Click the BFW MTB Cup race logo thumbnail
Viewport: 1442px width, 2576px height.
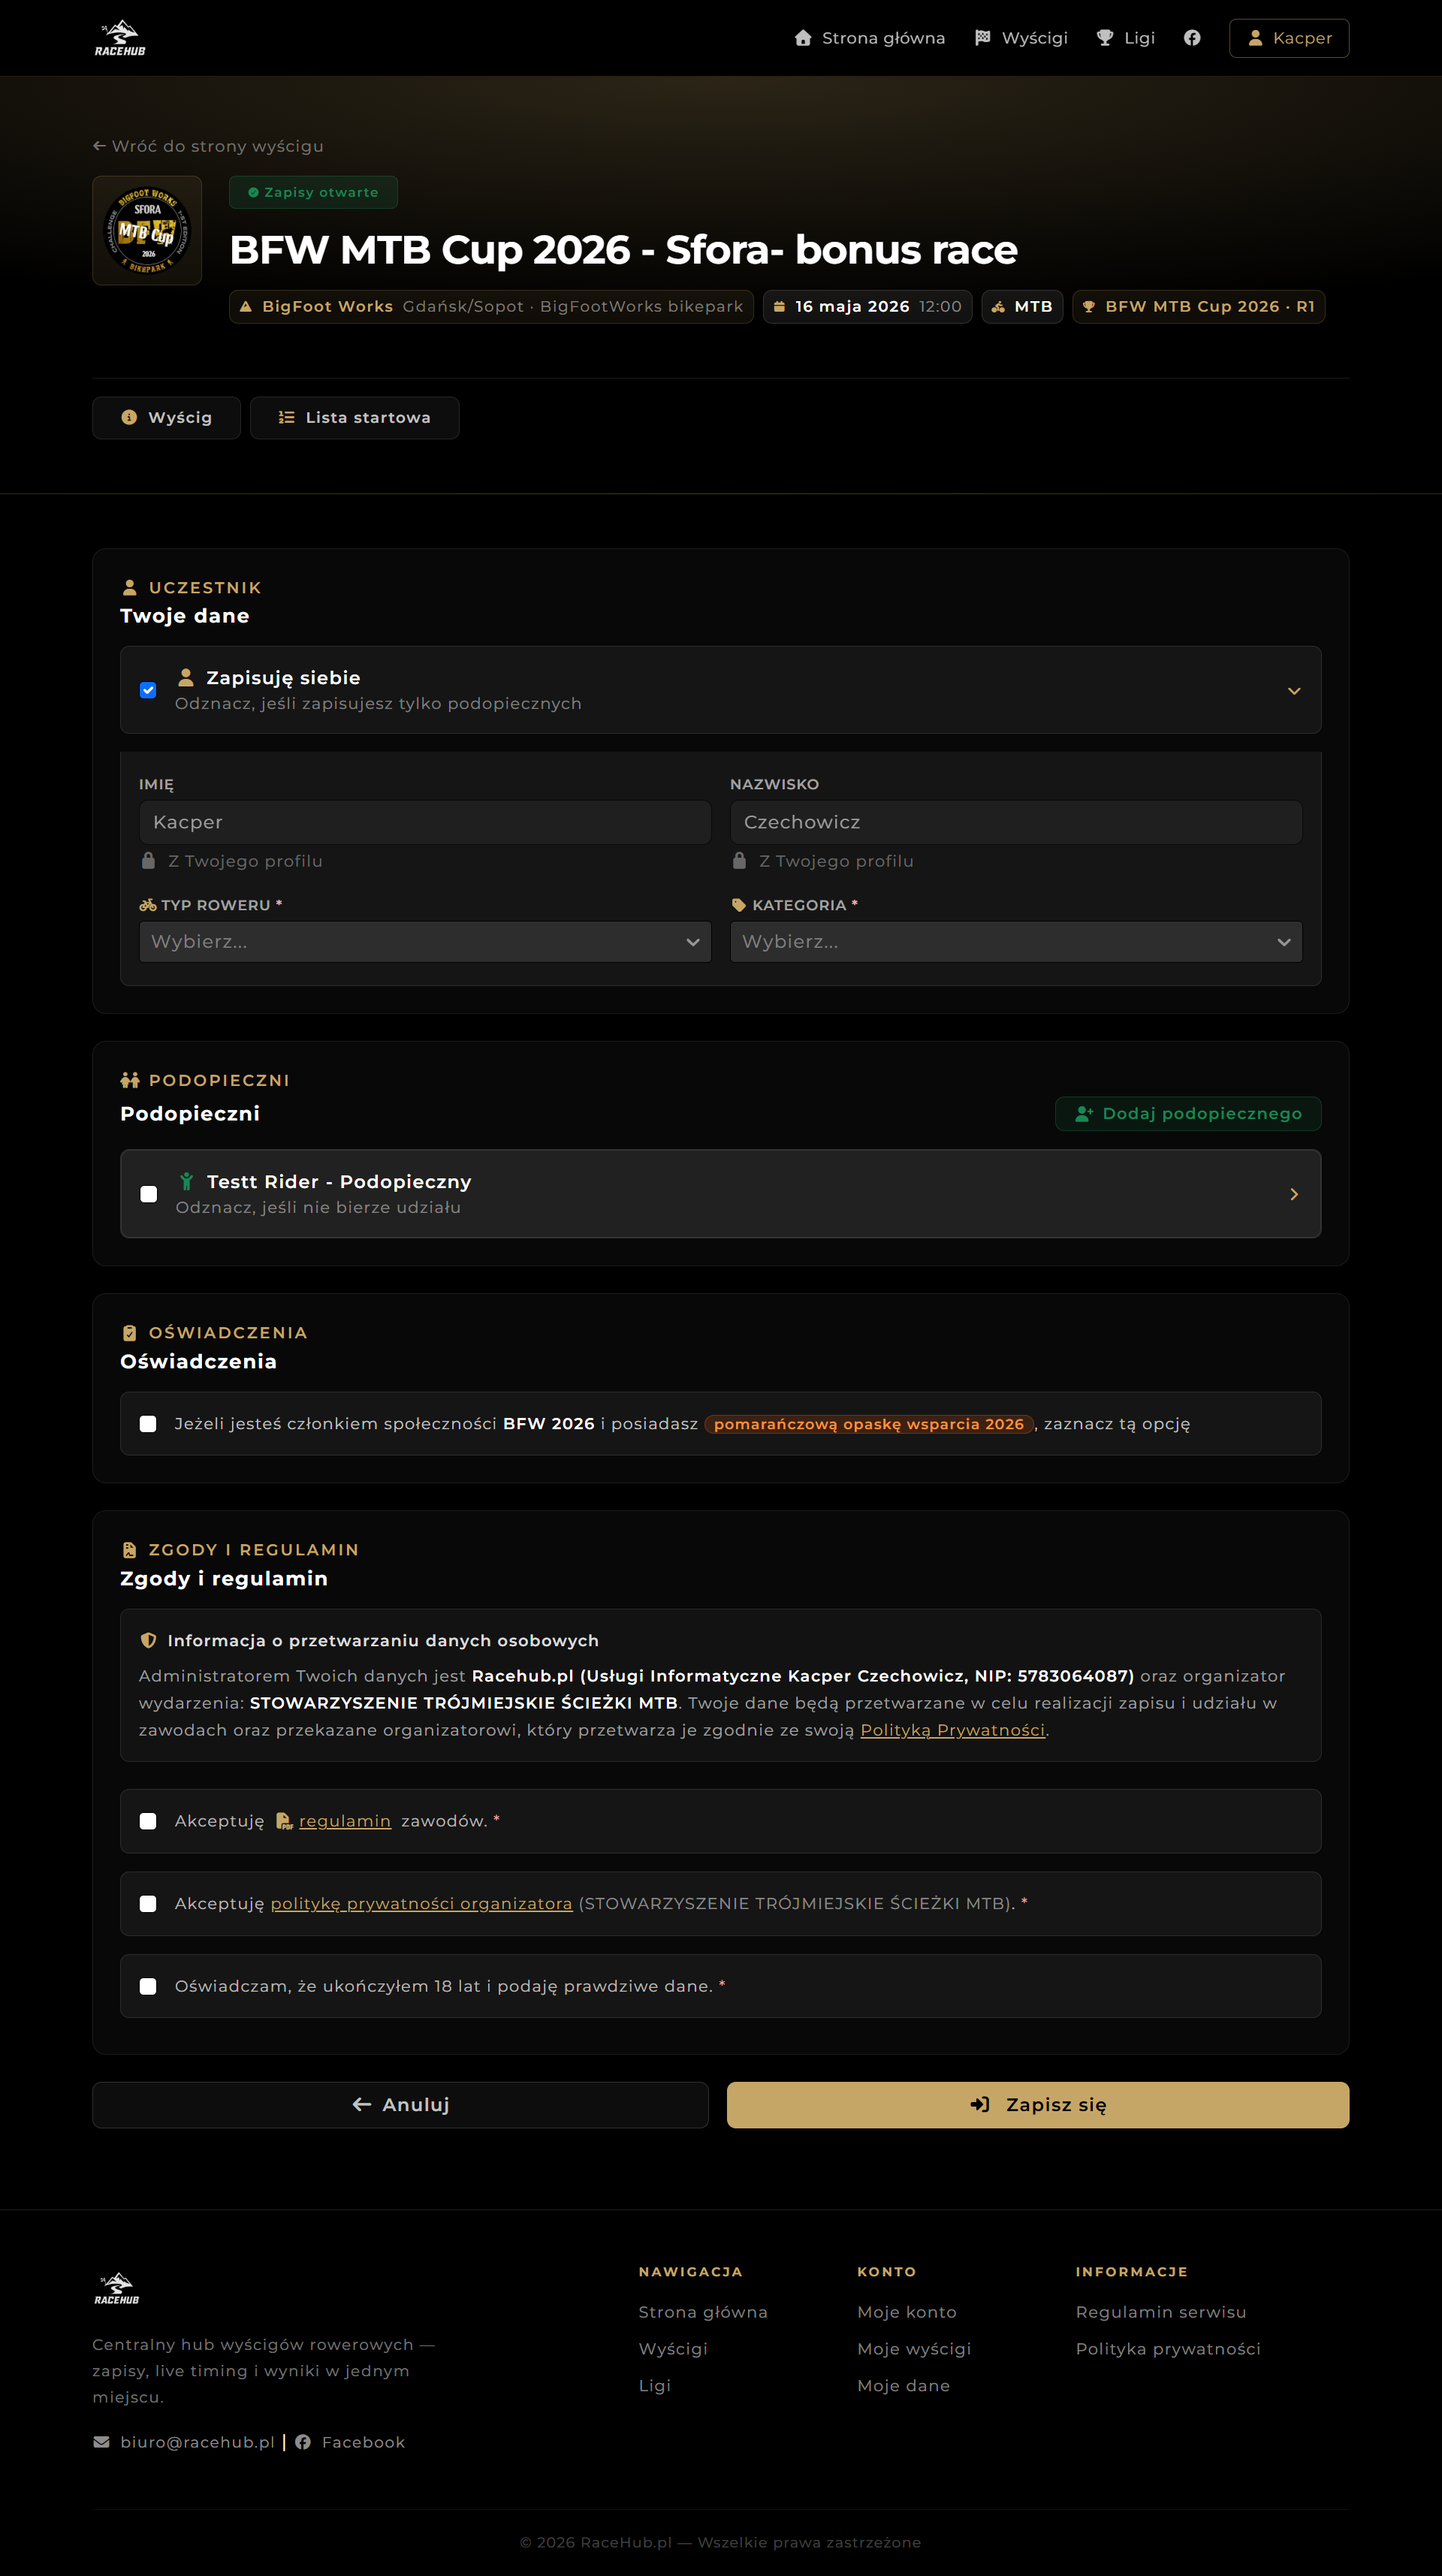[x=147, y=231]
